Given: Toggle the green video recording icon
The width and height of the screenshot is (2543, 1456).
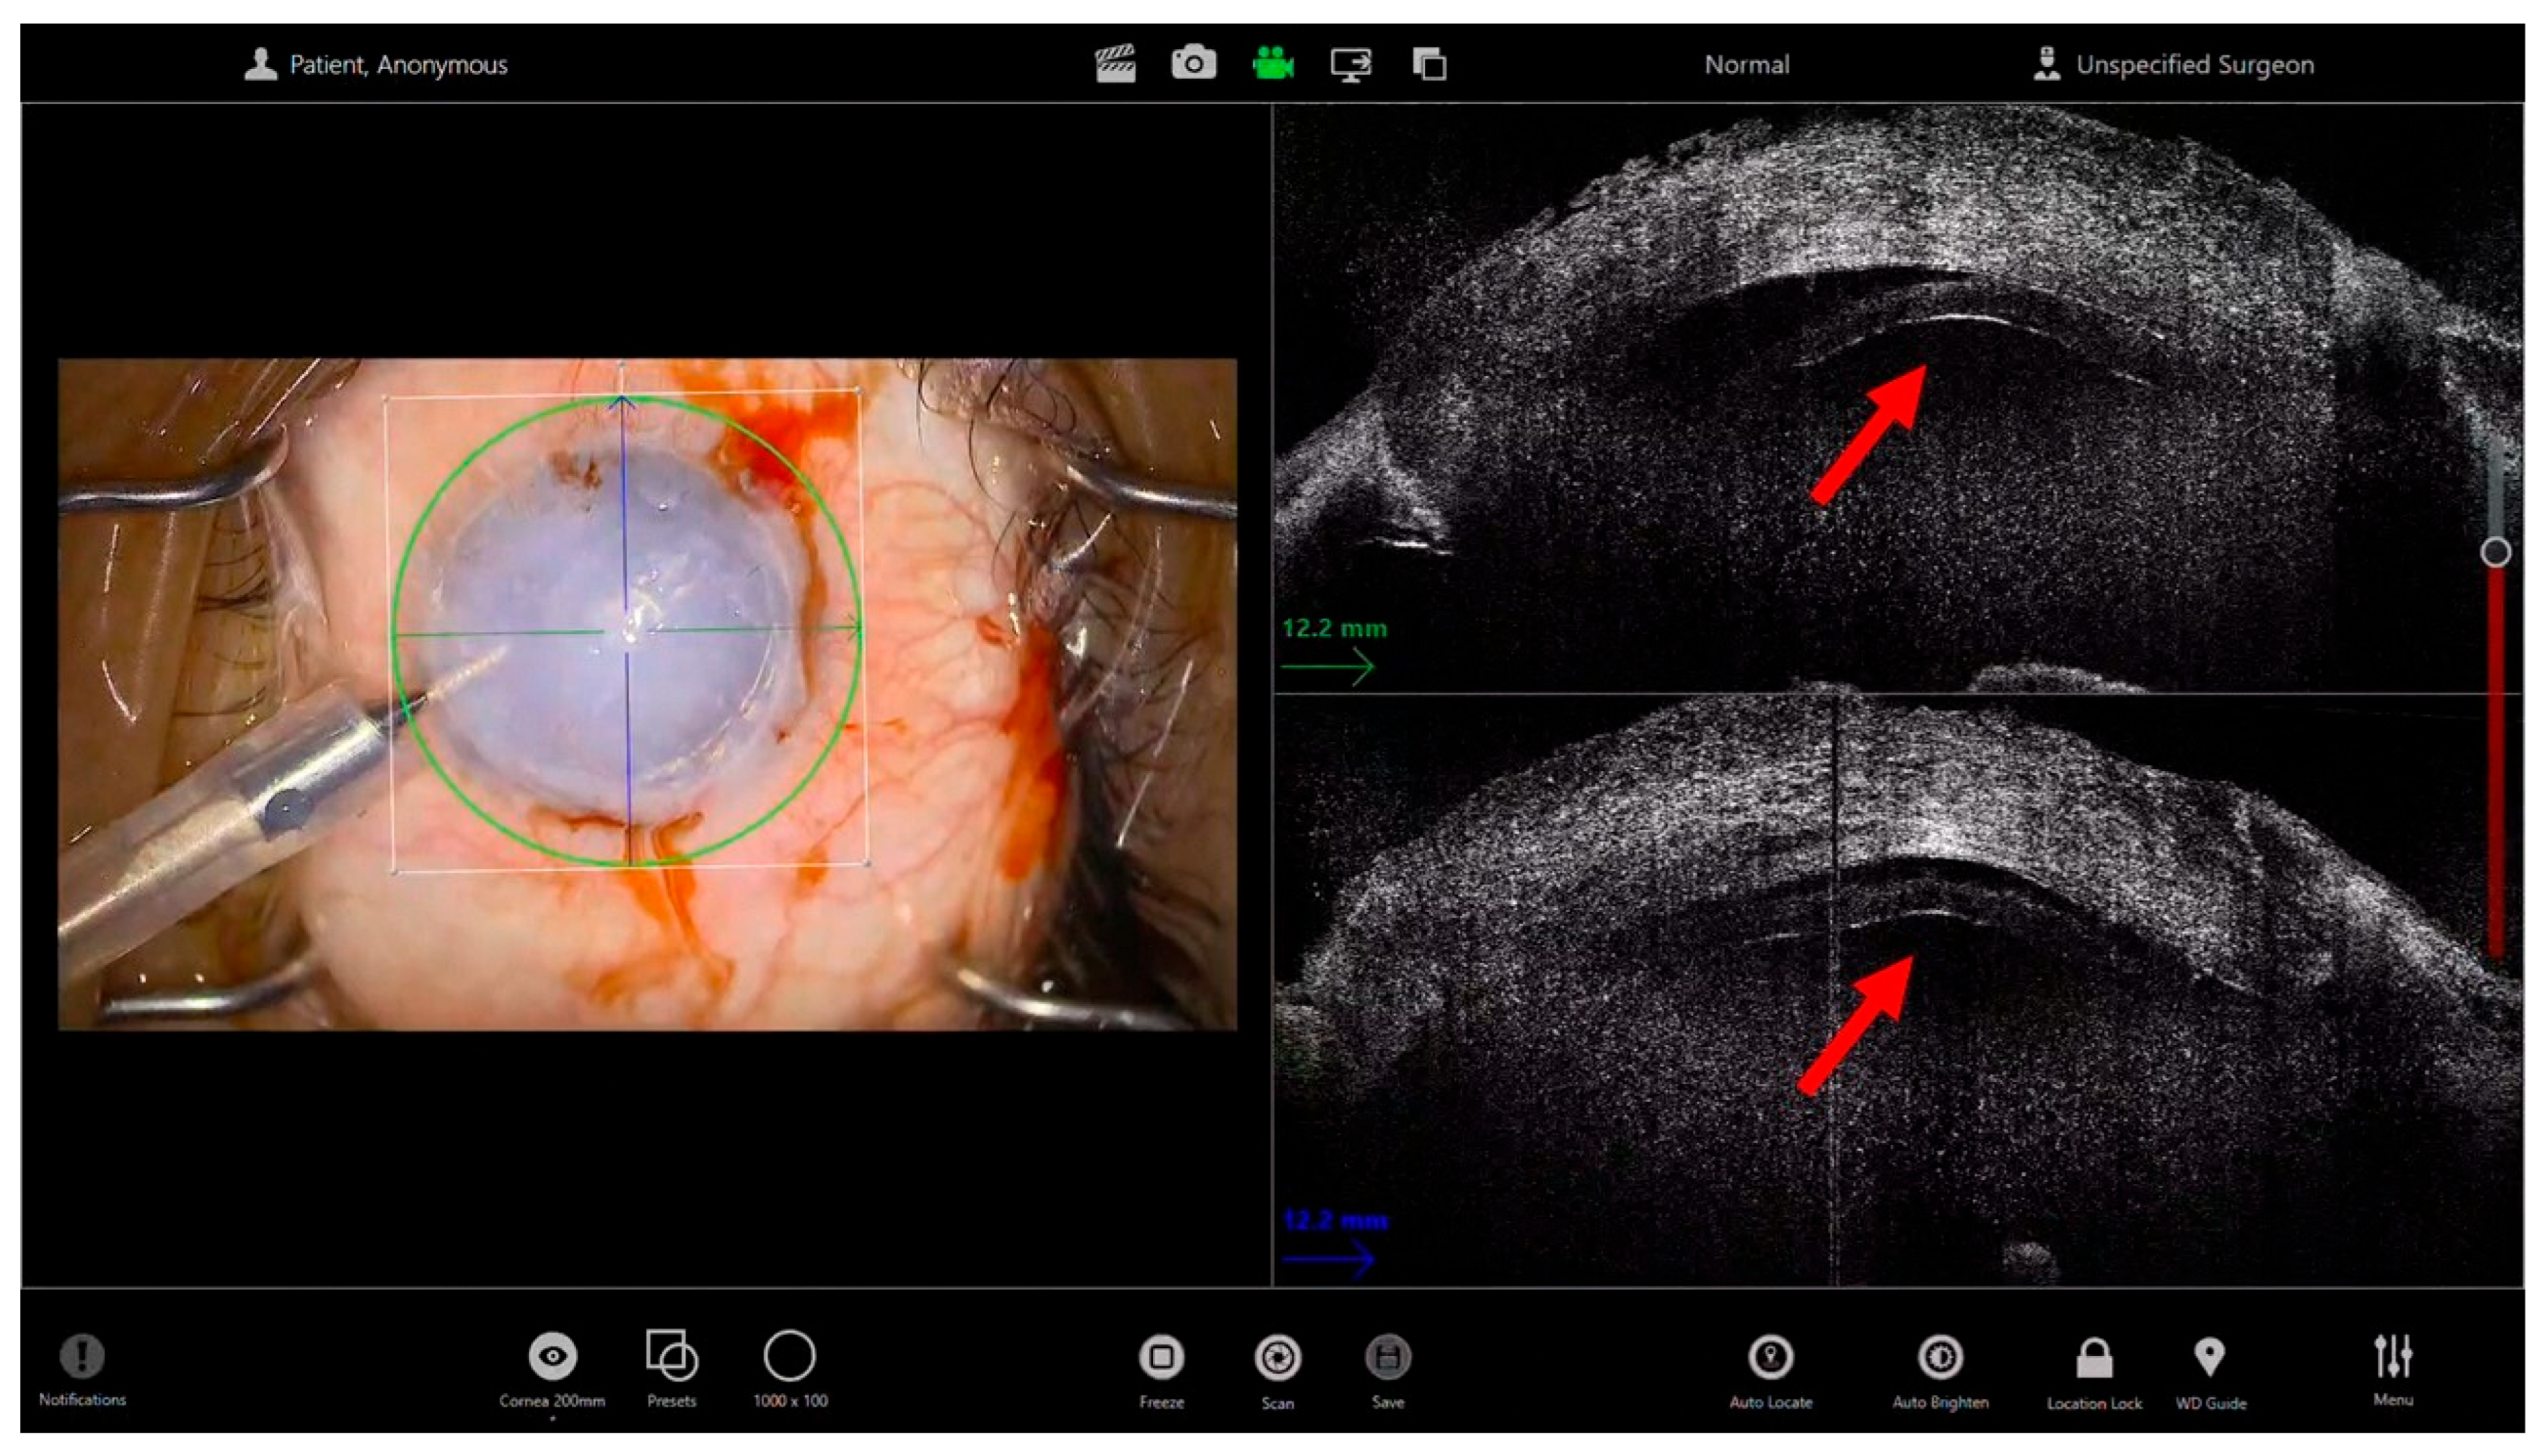Looking at the screenshot, I should [1272, 64].
